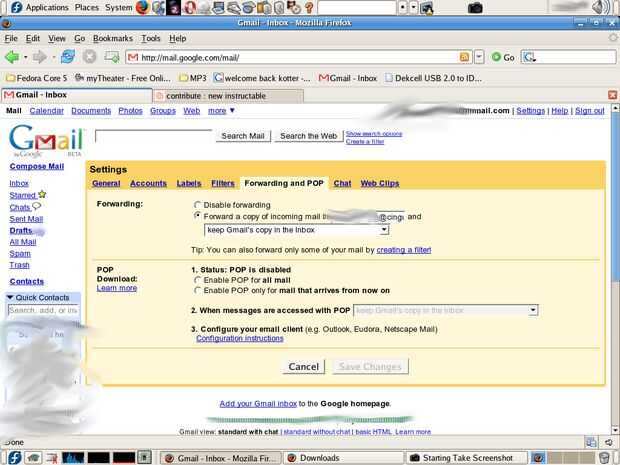620x465 pixels.
Task: Select Enable POP for all mail
Action: pos(197,280)
